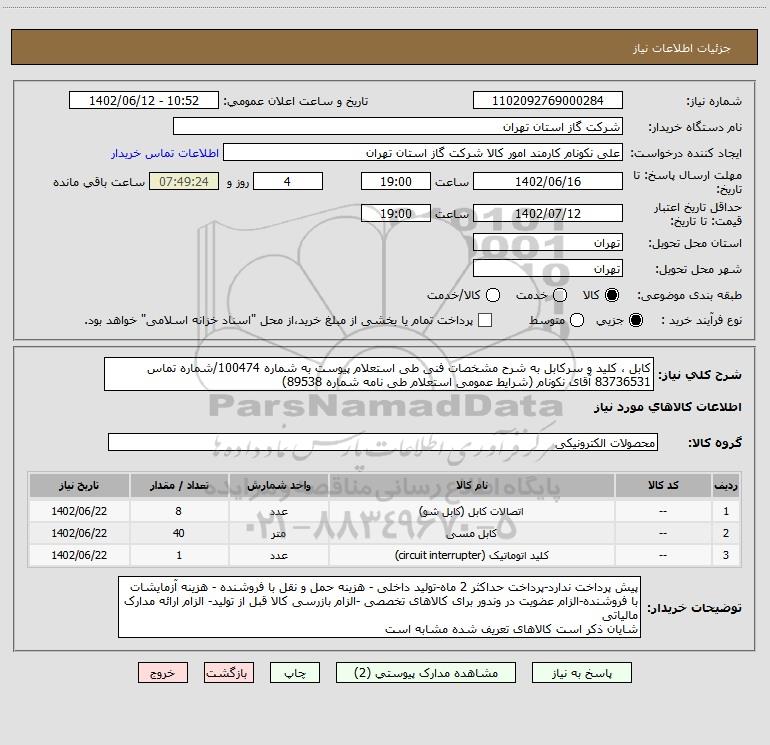Click the response deadline date 1402/06/16
770x745 pixels.
tap(548, 181)
